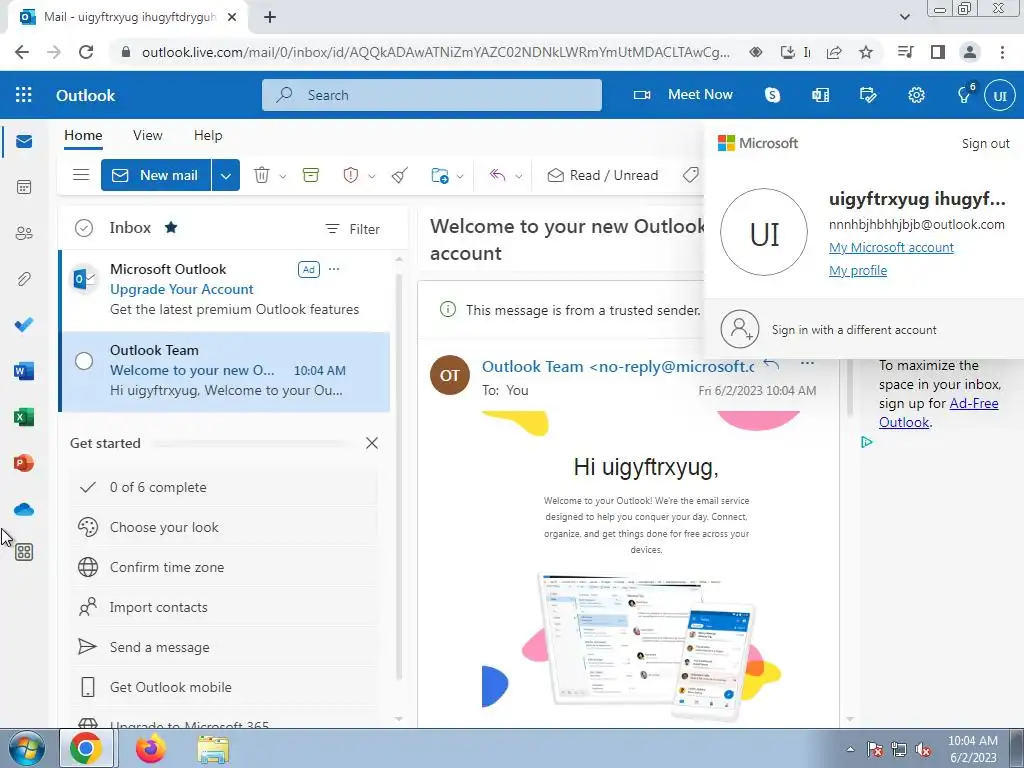Switch to the View tab
1024x768 pixels.
148,135
